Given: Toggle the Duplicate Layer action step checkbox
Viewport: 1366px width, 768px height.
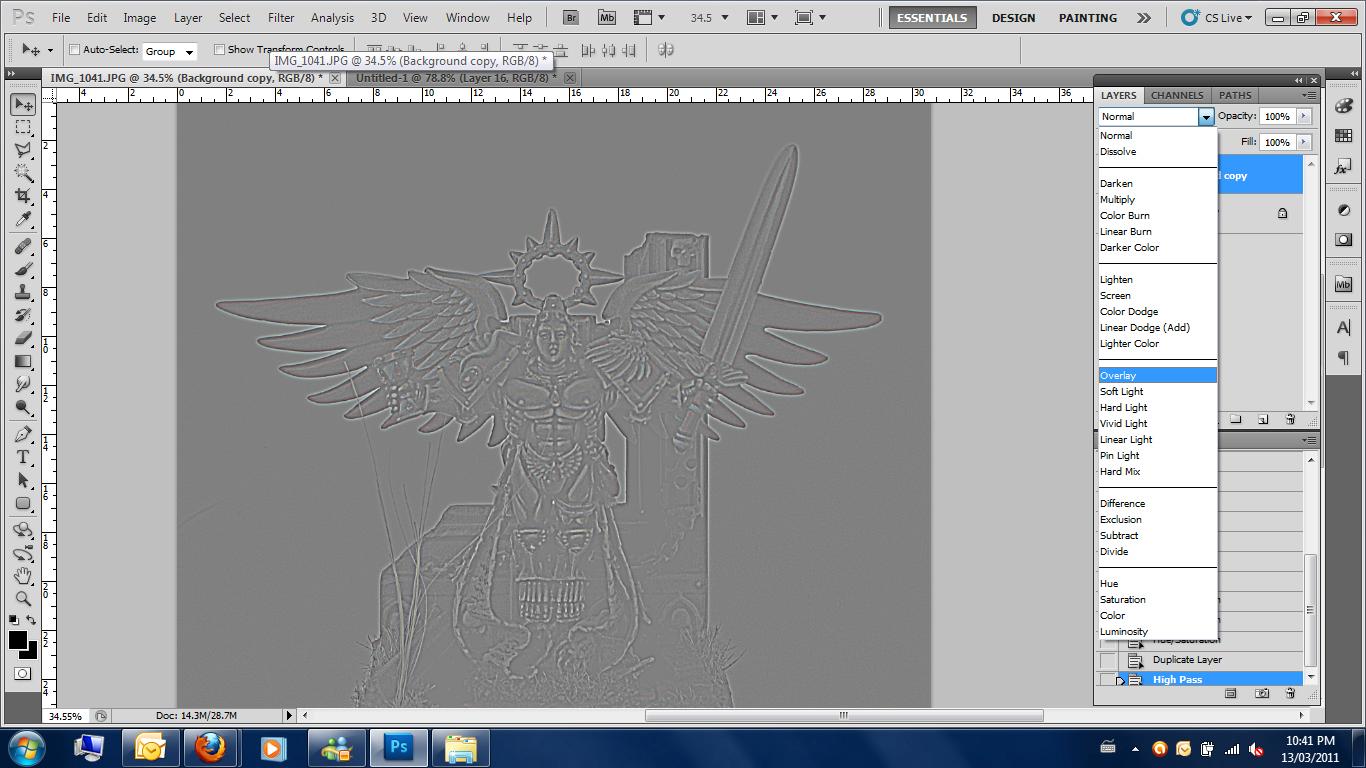Looking at the screenshot, I should point(1107,660).
